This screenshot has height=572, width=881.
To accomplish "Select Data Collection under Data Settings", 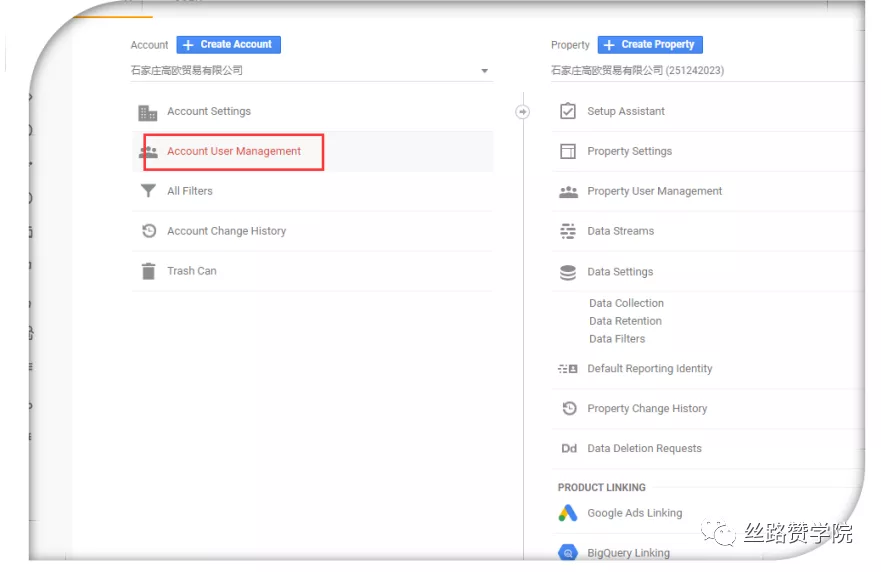I will click(x=626, y=303).
